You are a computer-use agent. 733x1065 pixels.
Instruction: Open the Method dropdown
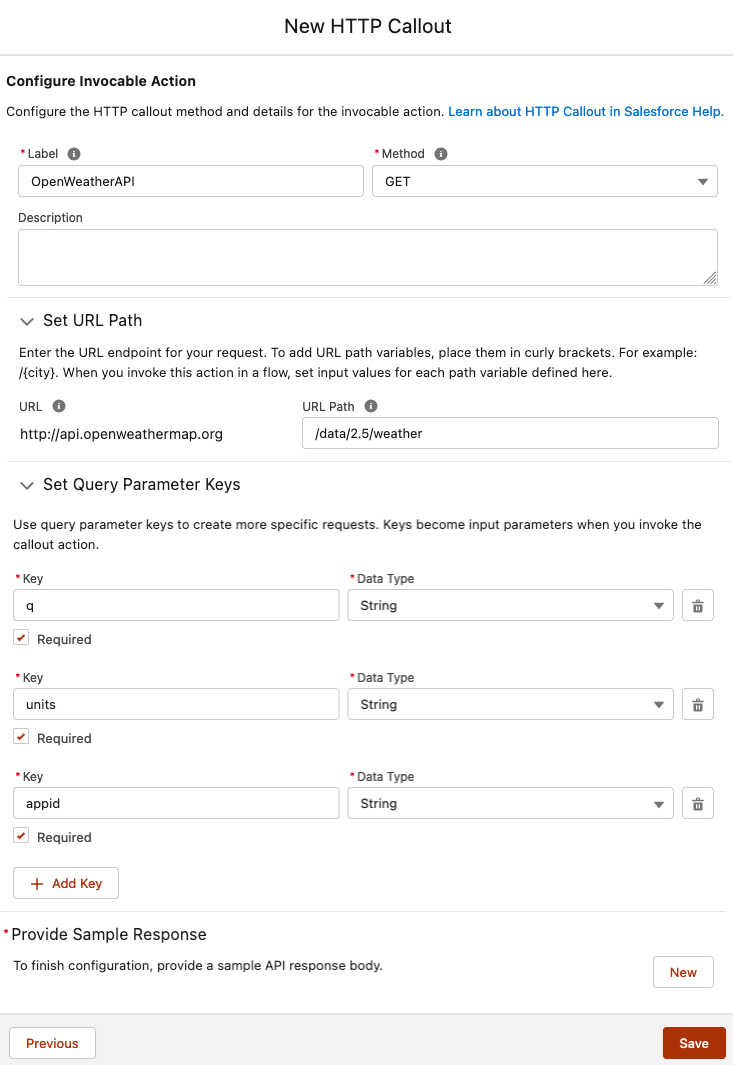click(545, 182)
